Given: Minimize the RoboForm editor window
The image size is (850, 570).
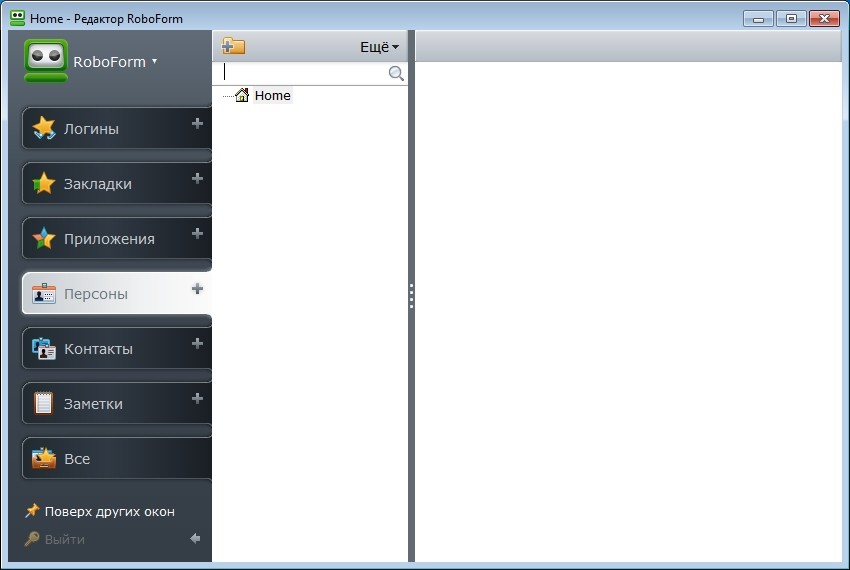Looking at the screenshot, I should [x=758, y=19].
